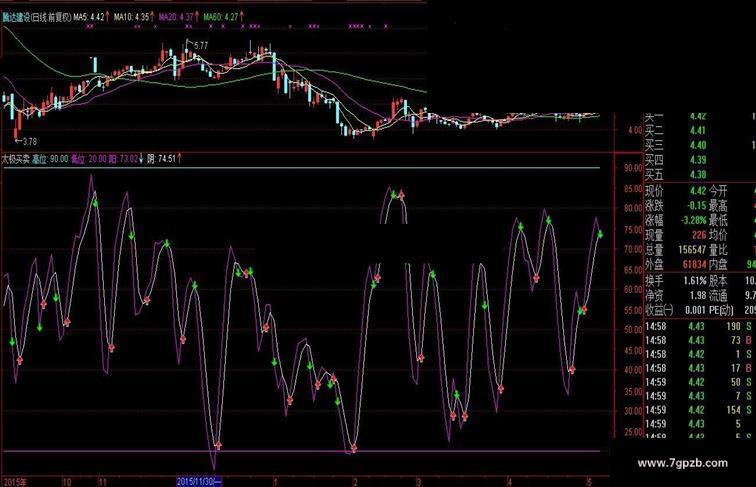The width and height of the screenshot is (756, 487).
Task: Click month 2 marker on the time axis
Action: [x=355, y=482]
